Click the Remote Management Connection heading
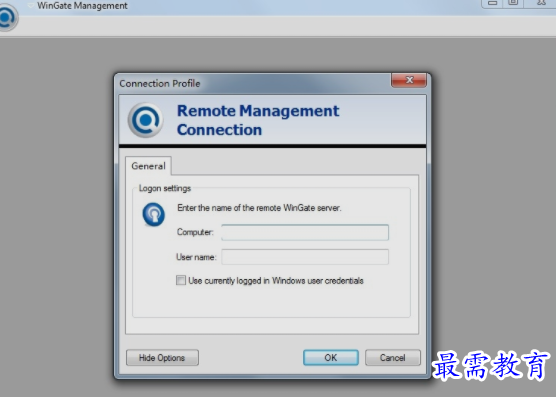This screenshot has width=556, height=397. [258, 120]
